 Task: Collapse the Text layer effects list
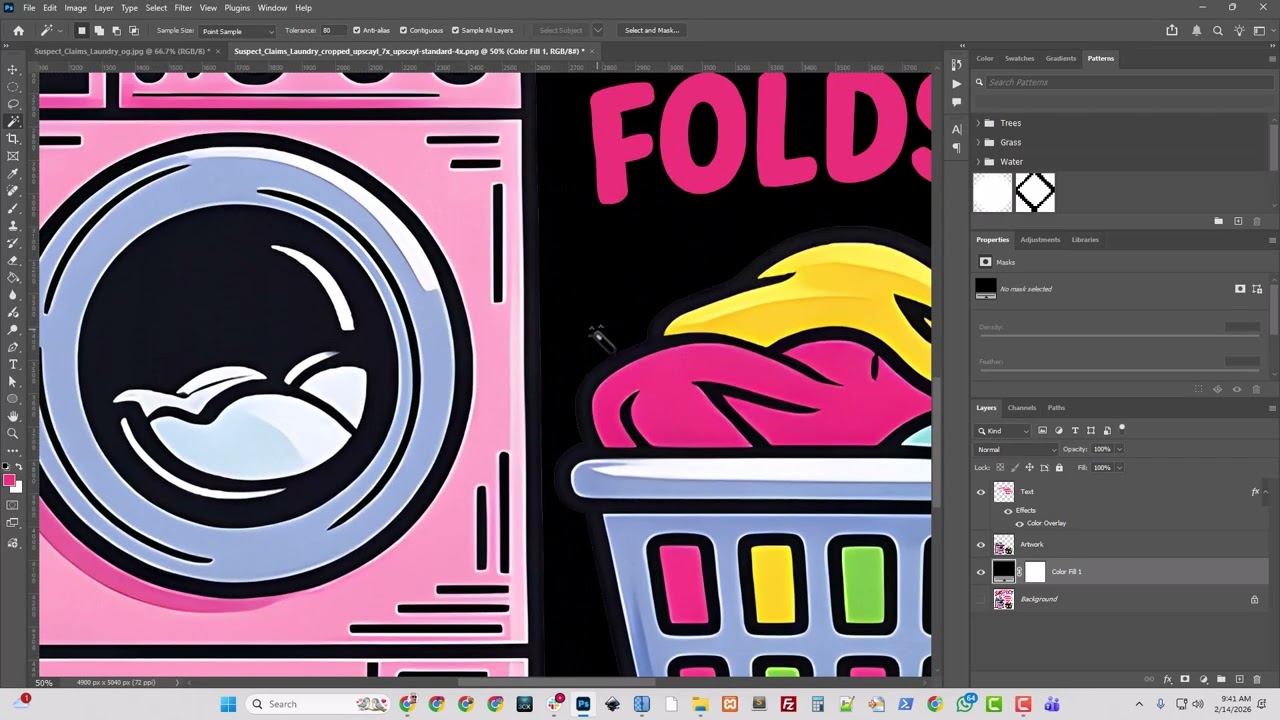pos(1267,491)
